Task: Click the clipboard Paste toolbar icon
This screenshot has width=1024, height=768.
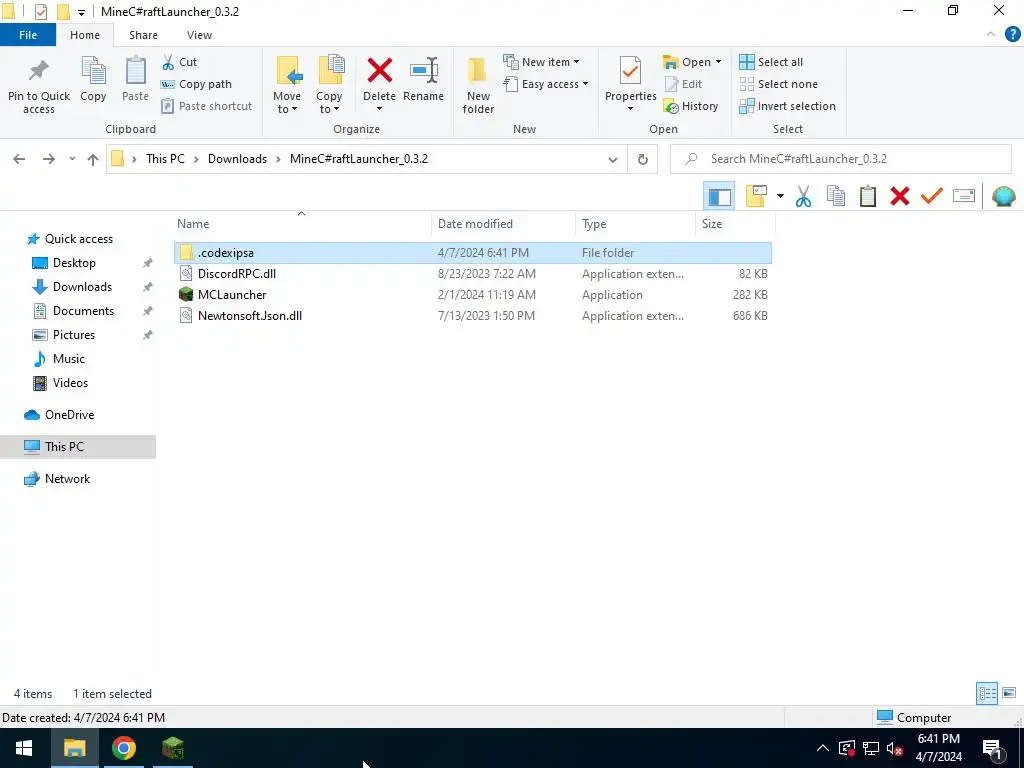Action: (x=868, y=196)
